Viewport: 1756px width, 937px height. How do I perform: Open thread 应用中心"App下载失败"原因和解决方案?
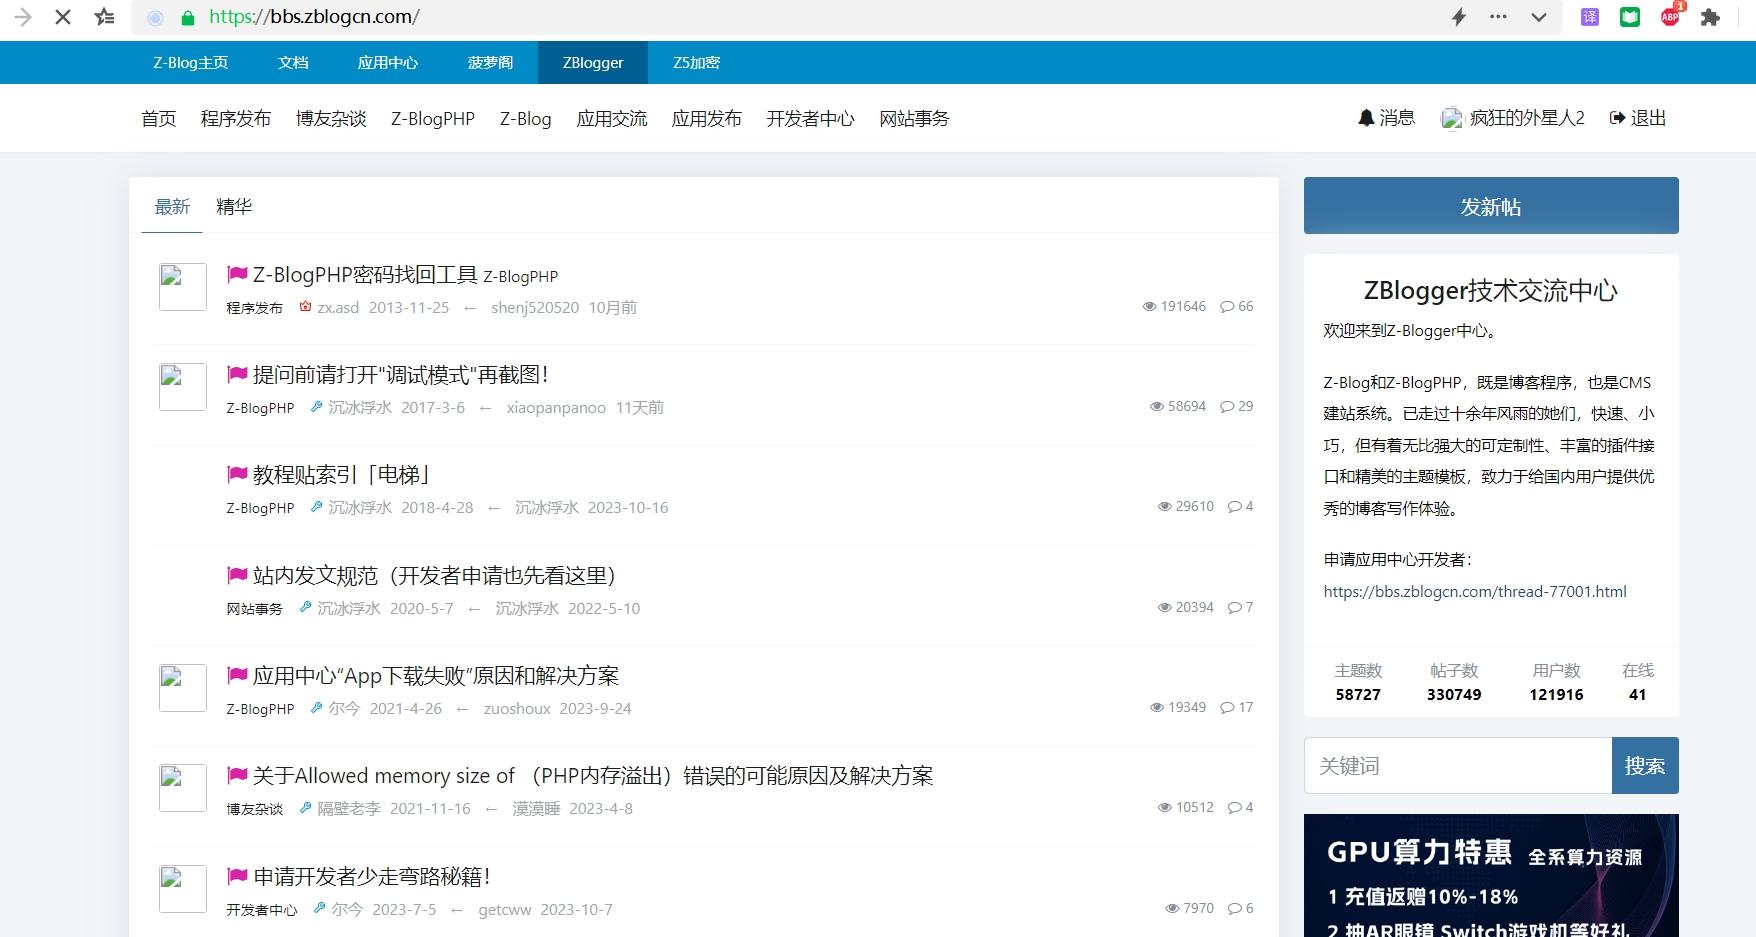(x=436, y=676)
